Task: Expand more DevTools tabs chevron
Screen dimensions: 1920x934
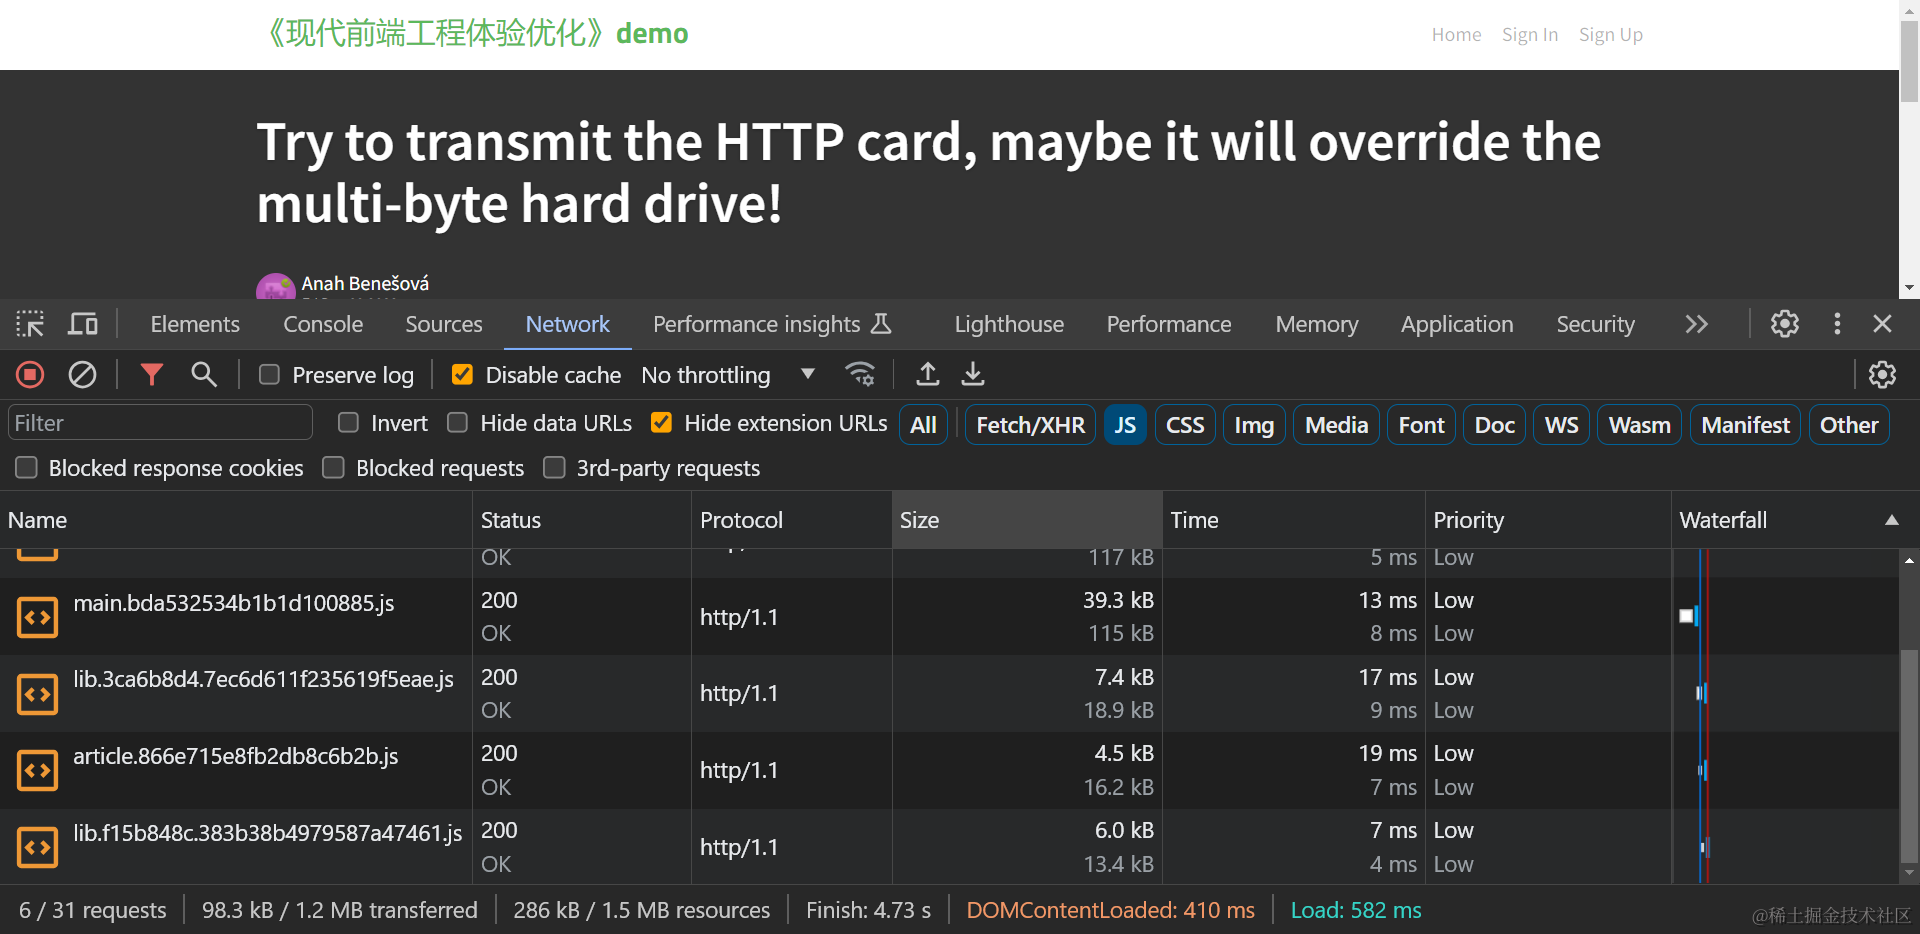Action: (x=1696, y=324)
